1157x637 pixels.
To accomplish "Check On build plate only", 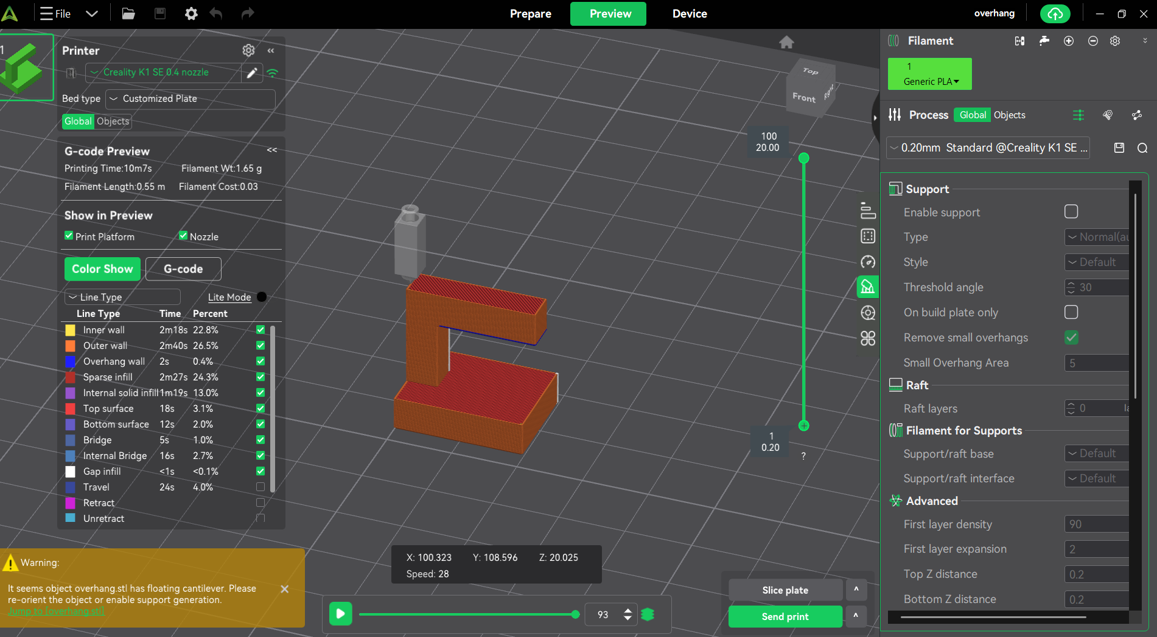I will [x=1071, y=312].
